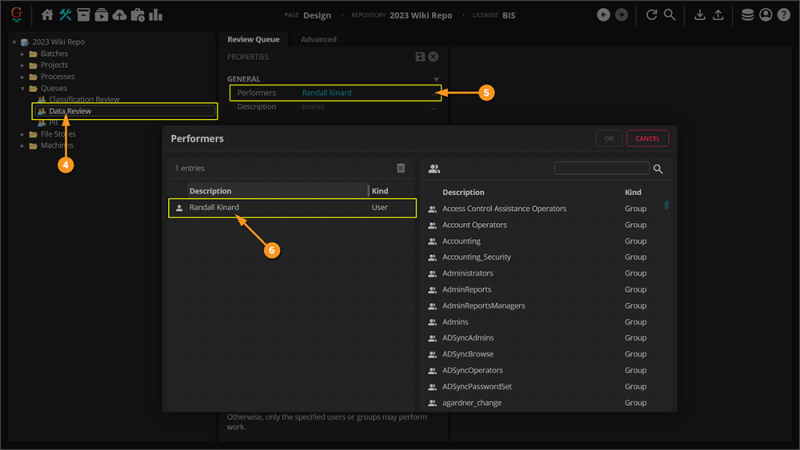The image size is (800, 450).
Task: Click the Cancel button in Performers dialog
Action: click(x=647, y=138)
